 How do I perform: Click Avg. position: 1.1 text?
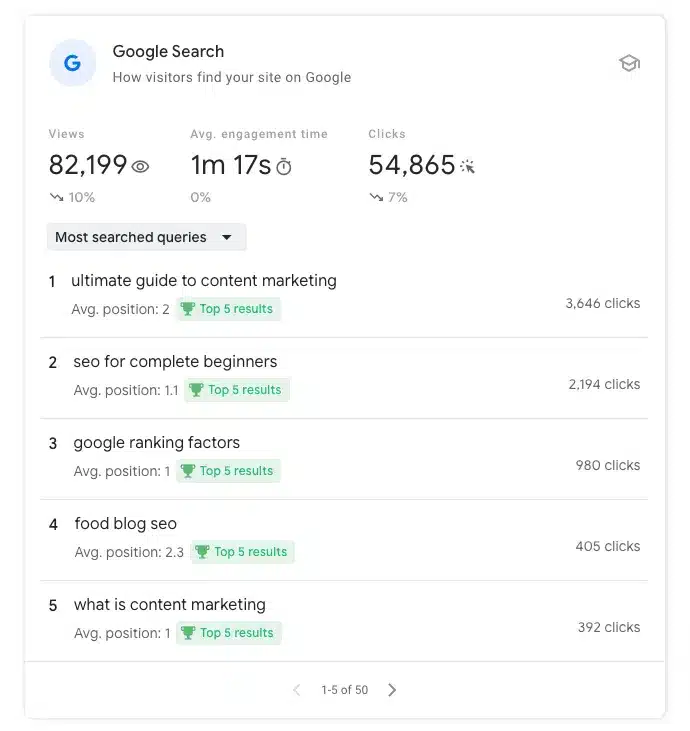[x=126, y=390]
